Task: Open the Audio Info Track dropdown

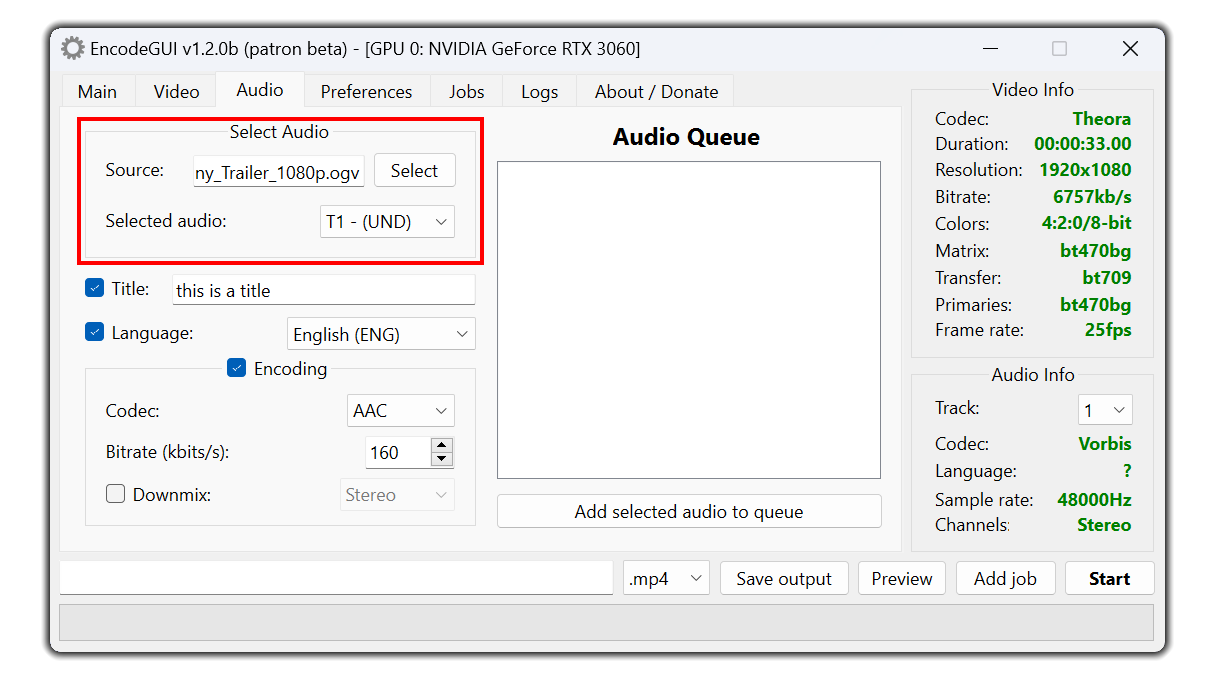Action: pyautogui.click(x=1105, y=410)
